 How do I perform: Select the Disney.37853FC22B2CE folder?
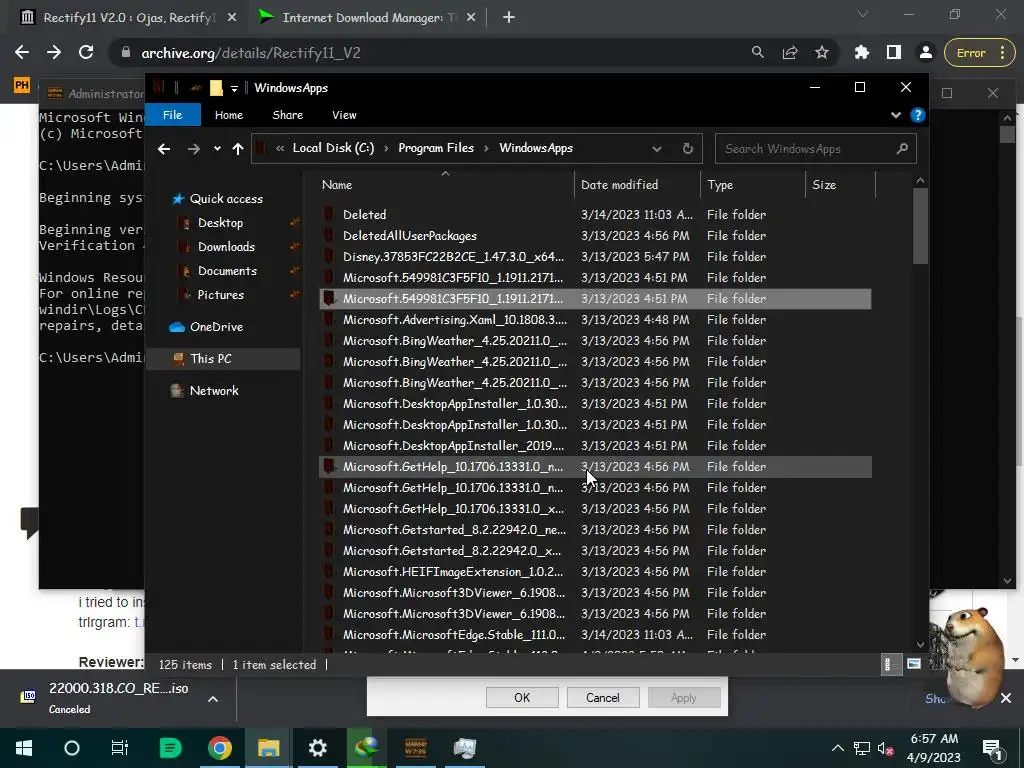pyautogui.click(x=595, y=257)
